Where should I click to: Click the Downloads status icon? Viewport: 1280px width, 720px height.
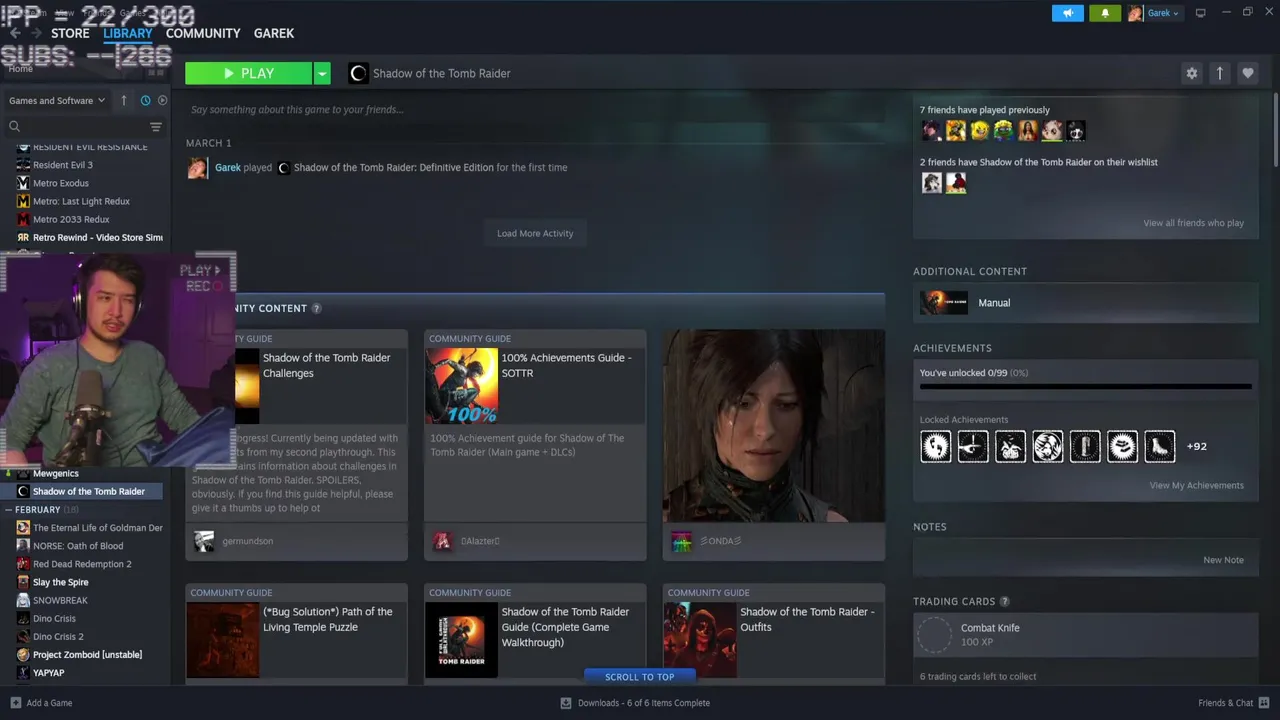(566, 702)
